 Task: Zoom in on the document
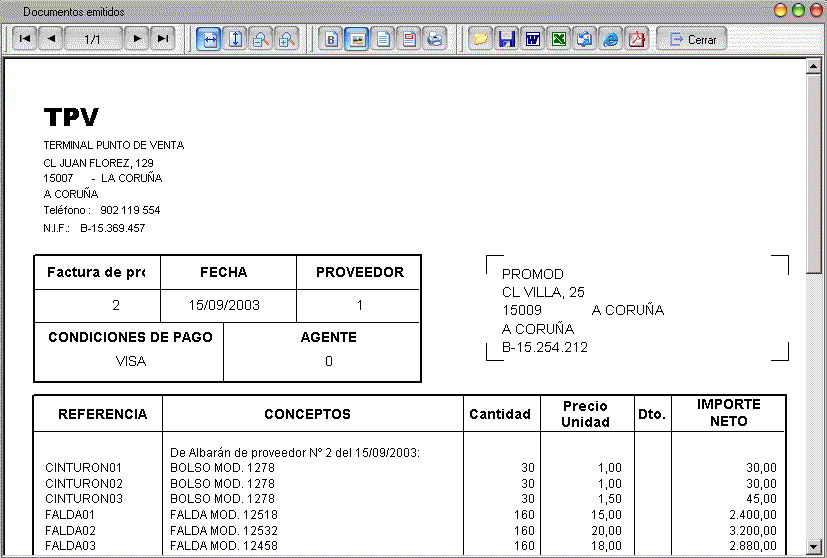tap(286, 39)
